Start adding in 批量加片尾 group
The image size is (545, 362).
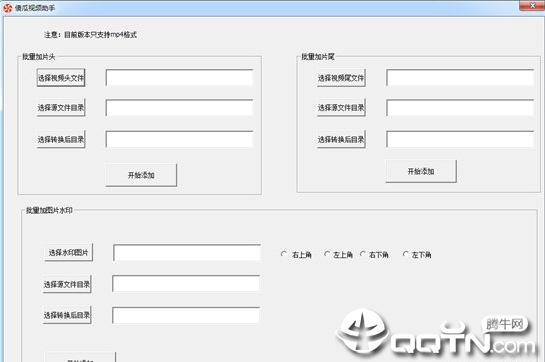[421, 171]
